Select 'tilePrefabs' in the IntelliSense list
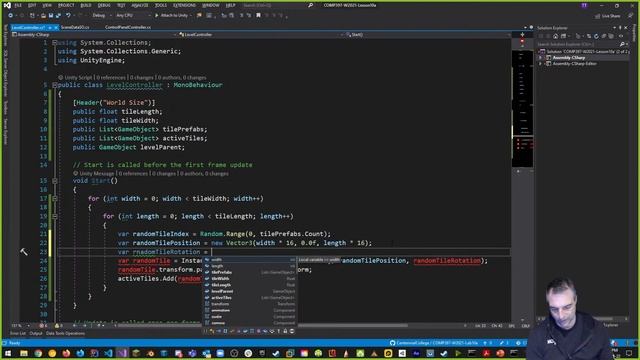Screen dimensions: 640x360 249,272
